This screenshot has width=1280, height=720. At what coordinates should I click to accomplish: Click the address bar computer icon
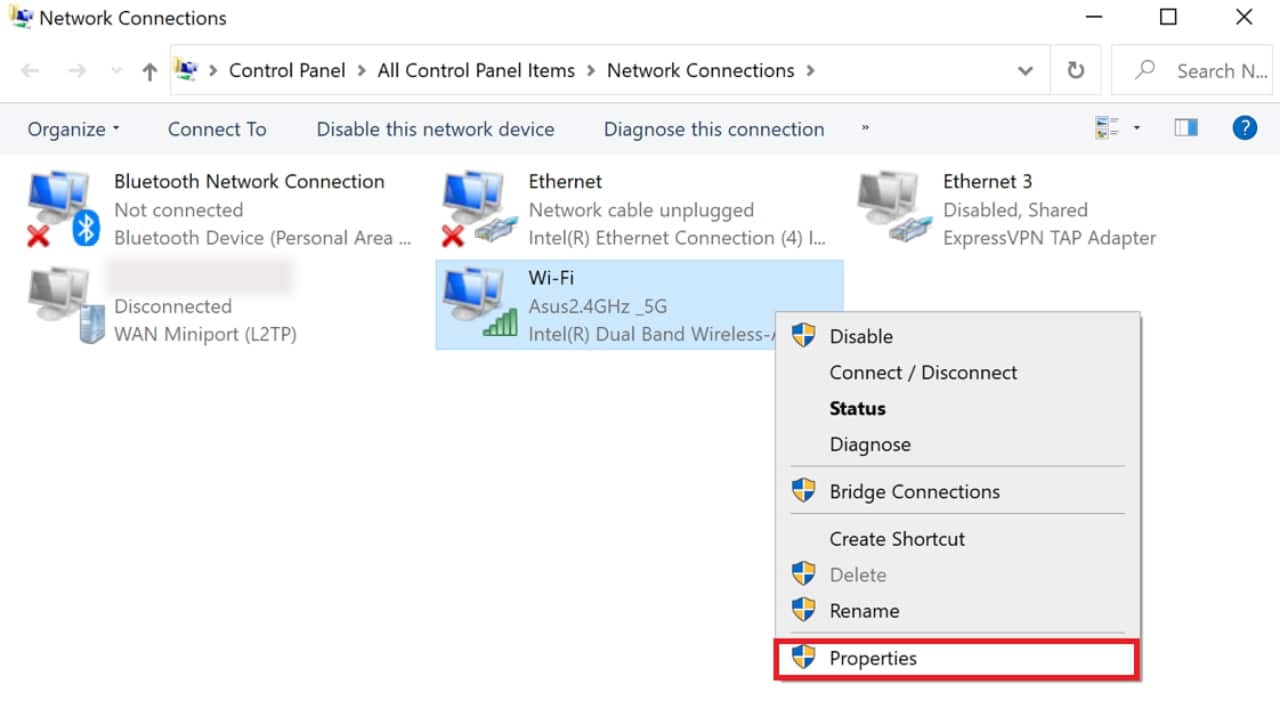click(x=186, y=70)
